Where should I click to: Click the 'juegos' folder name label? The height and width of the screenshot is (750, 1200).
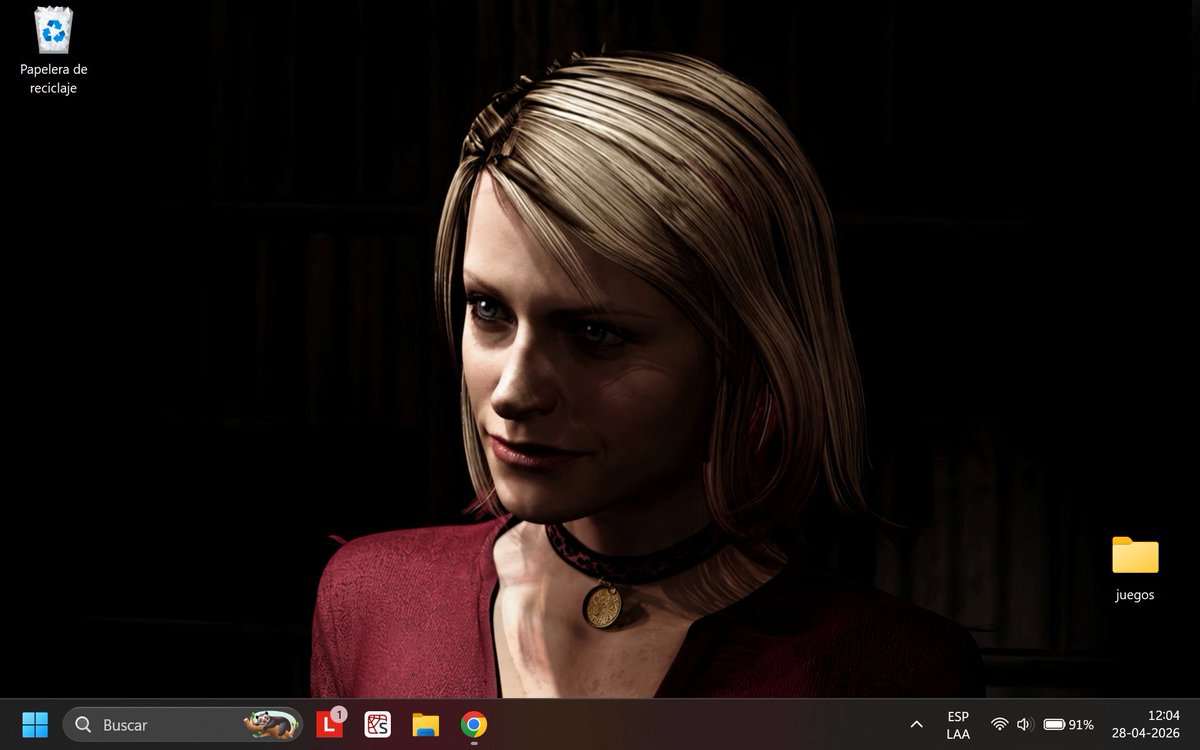click(1135, 595)
